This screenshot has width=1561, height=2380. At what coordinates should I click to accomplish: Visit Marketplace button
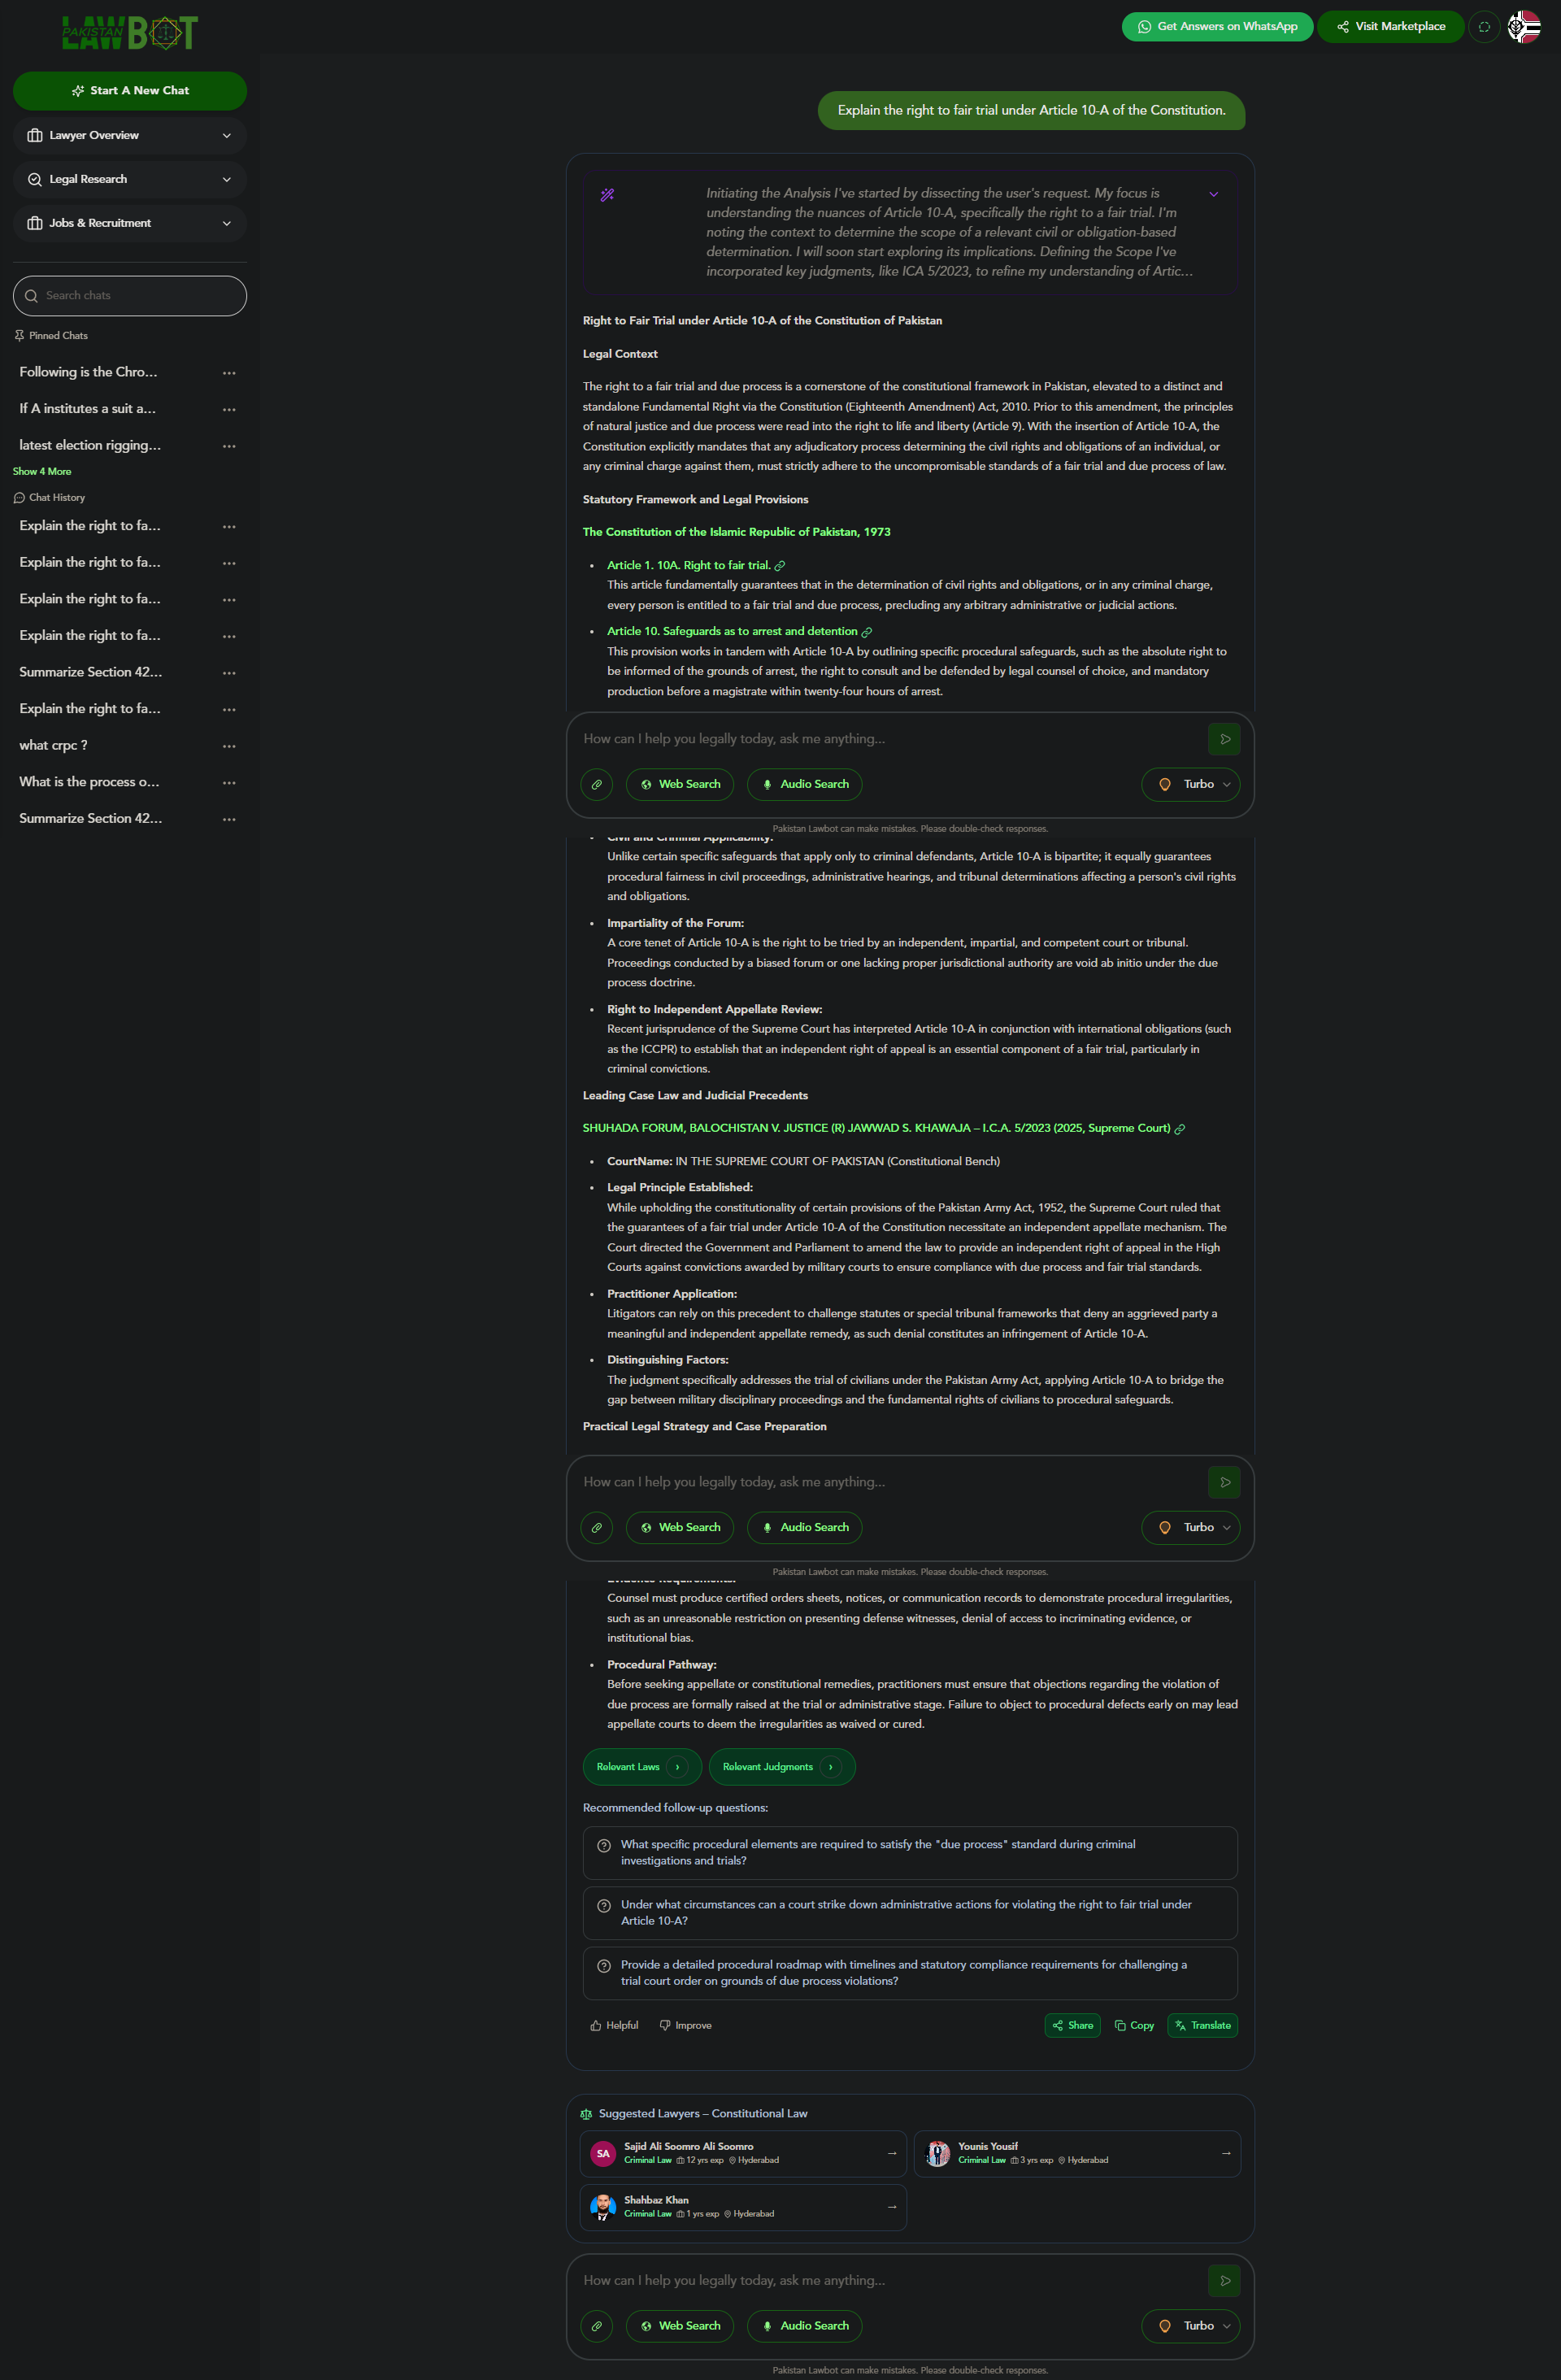1390,27
